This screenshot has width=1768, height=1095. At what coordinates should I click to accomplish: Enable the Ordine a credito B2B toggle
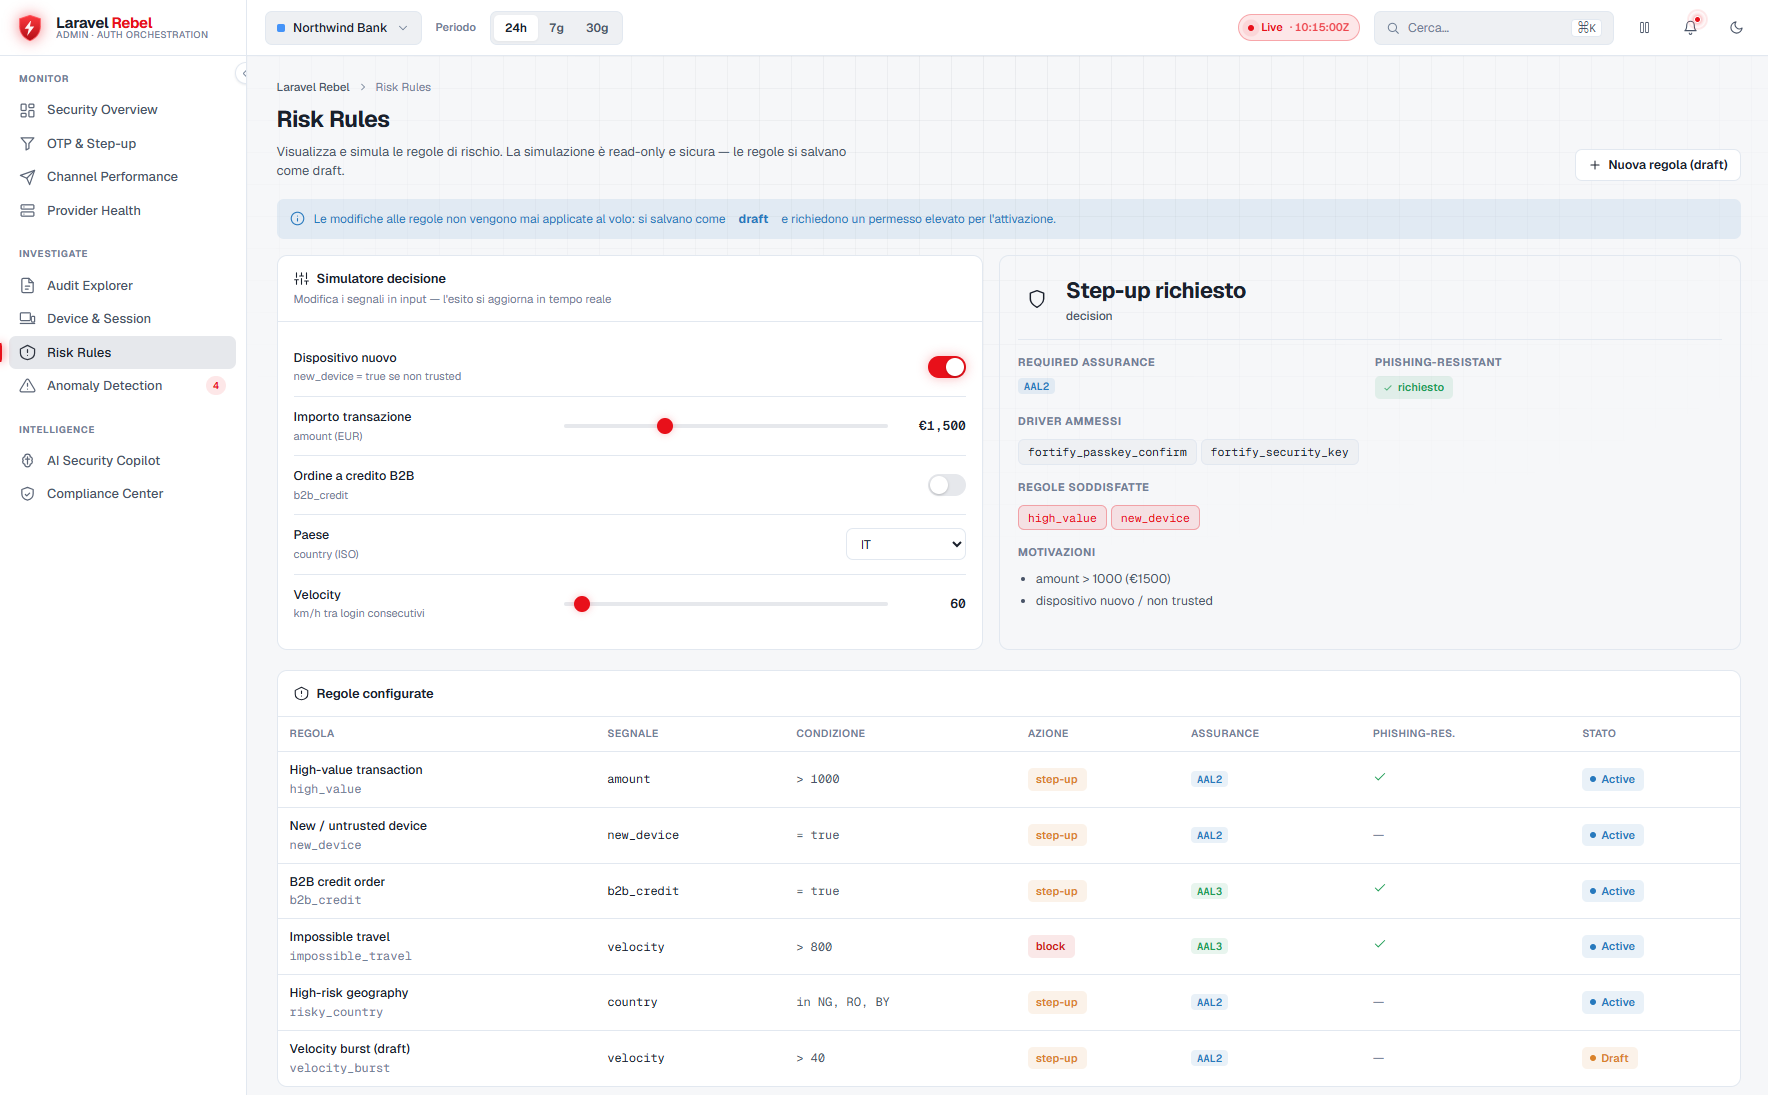tap(946, 485)
